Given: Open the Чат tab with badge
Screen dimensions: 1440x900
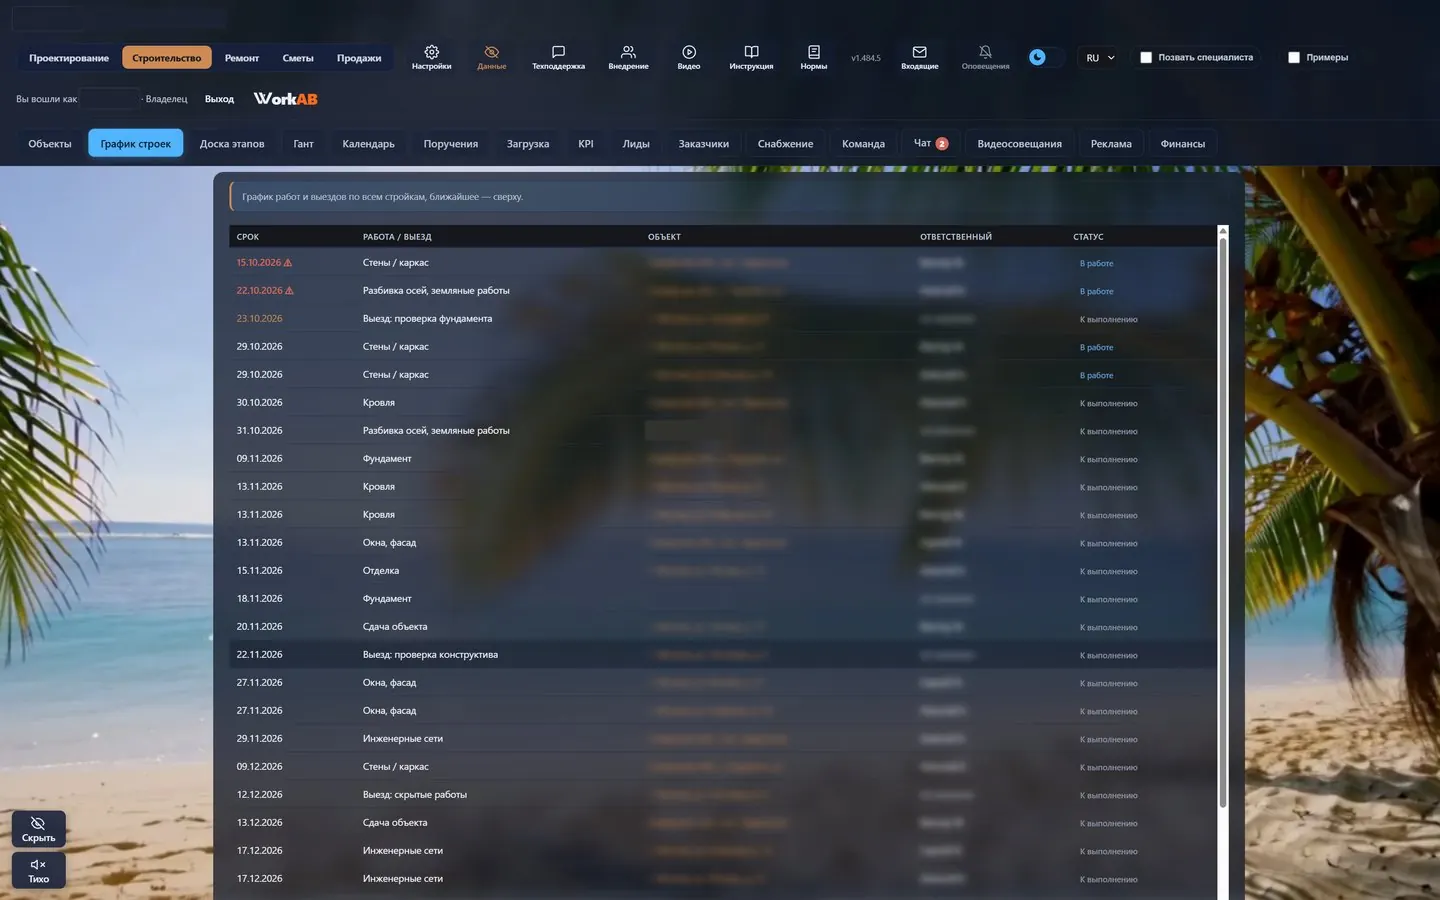Looking at the screenshot, I should [930, 143].
